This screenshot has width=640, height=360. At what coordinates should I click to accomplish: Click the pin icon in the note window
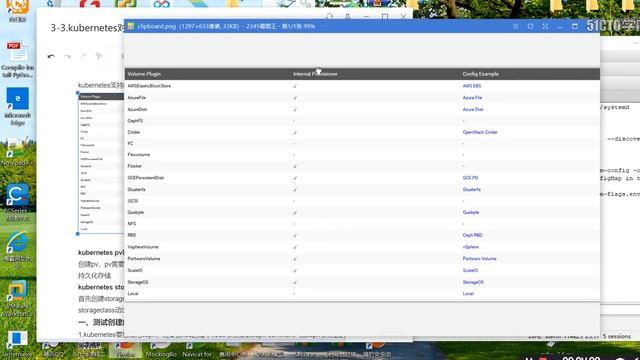coord(348,17)
